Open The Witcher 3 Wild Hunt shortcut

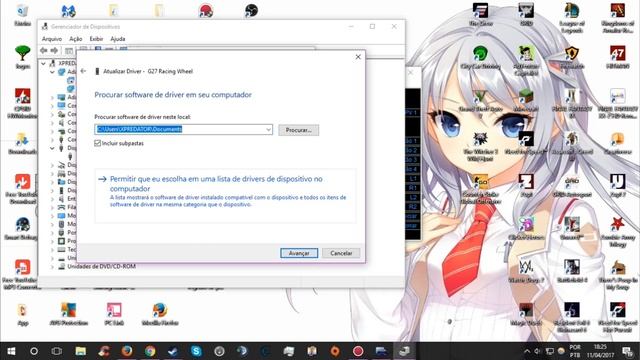point(480,147)
